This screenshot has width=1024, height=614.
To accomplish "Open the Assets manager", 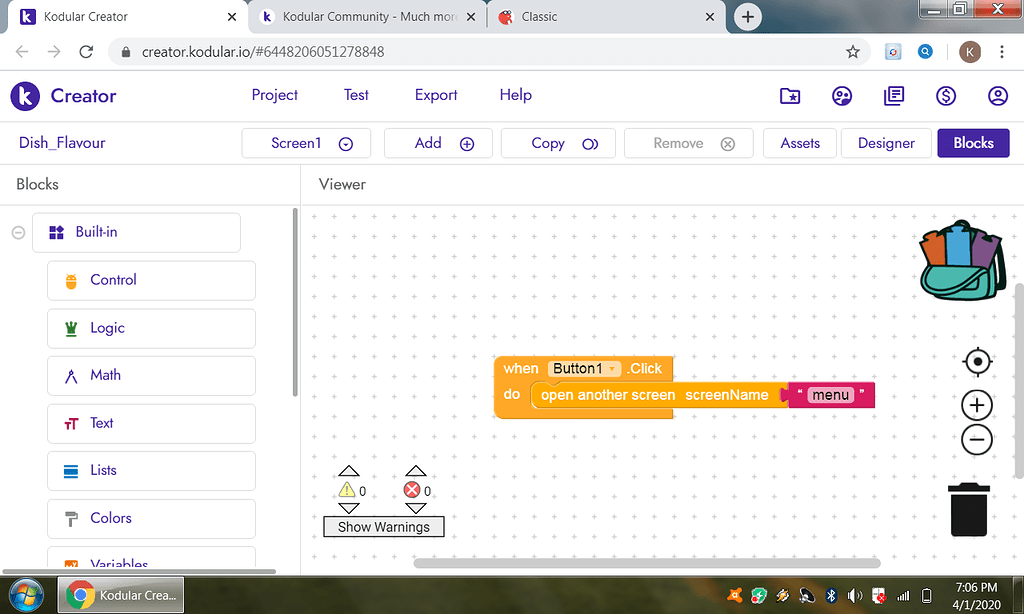I will (799, 143).
